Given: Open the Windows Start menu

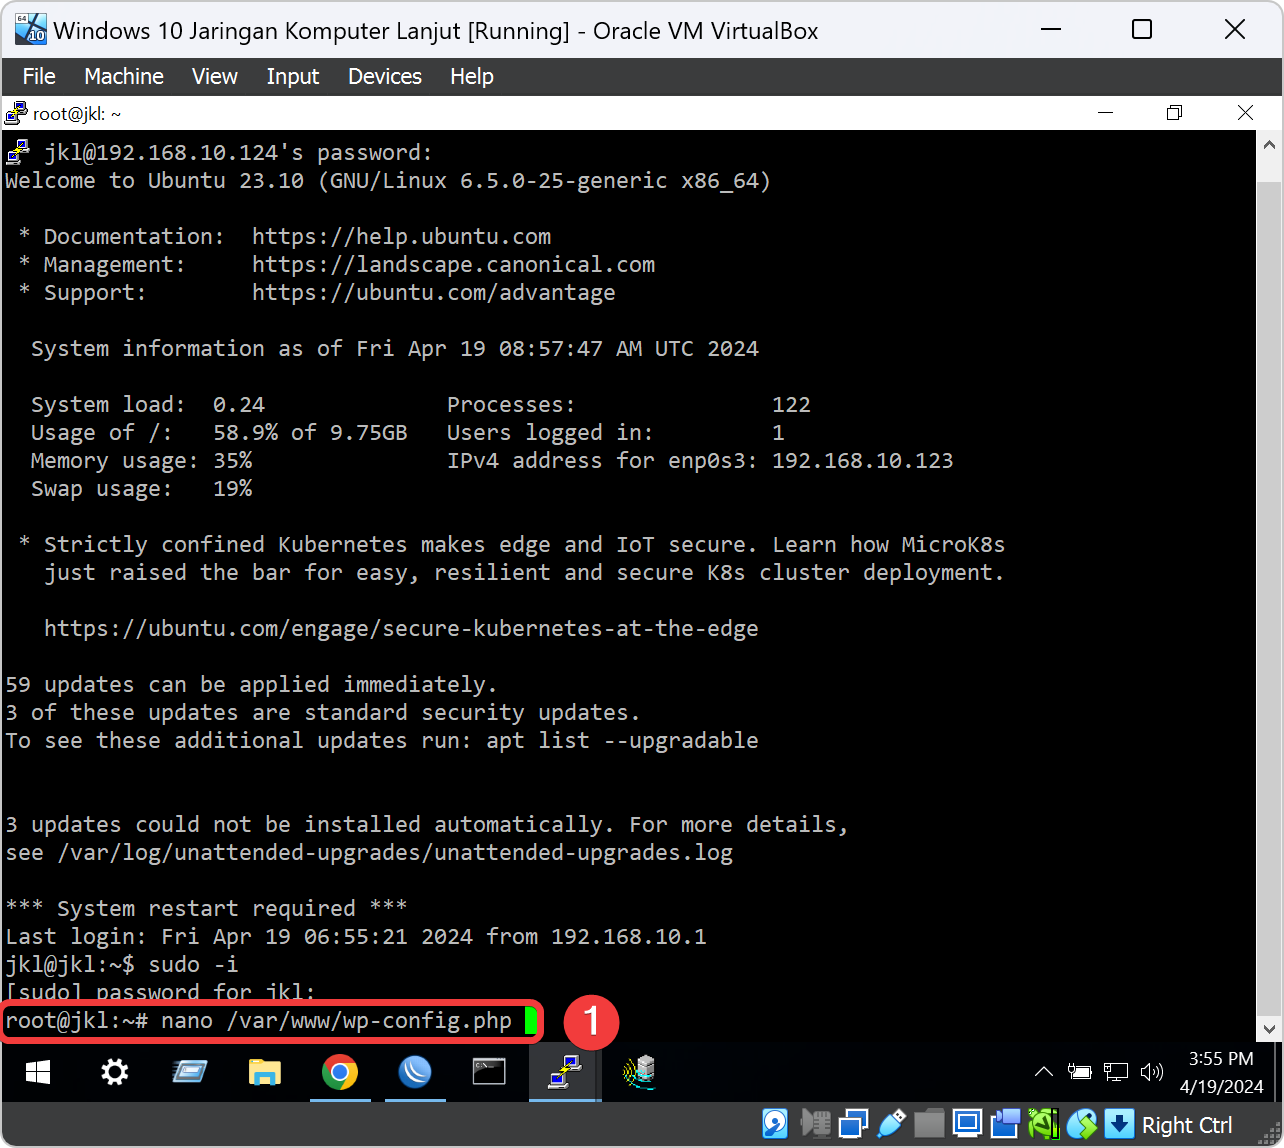Looking at the screenshot, I should click(x=38, y=1073).
